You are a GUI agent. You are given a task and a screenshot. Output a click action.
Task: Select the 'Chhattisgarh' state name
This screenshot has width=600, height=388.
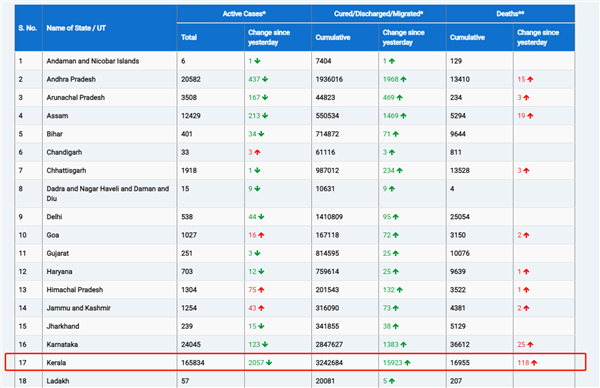[66, 171]
